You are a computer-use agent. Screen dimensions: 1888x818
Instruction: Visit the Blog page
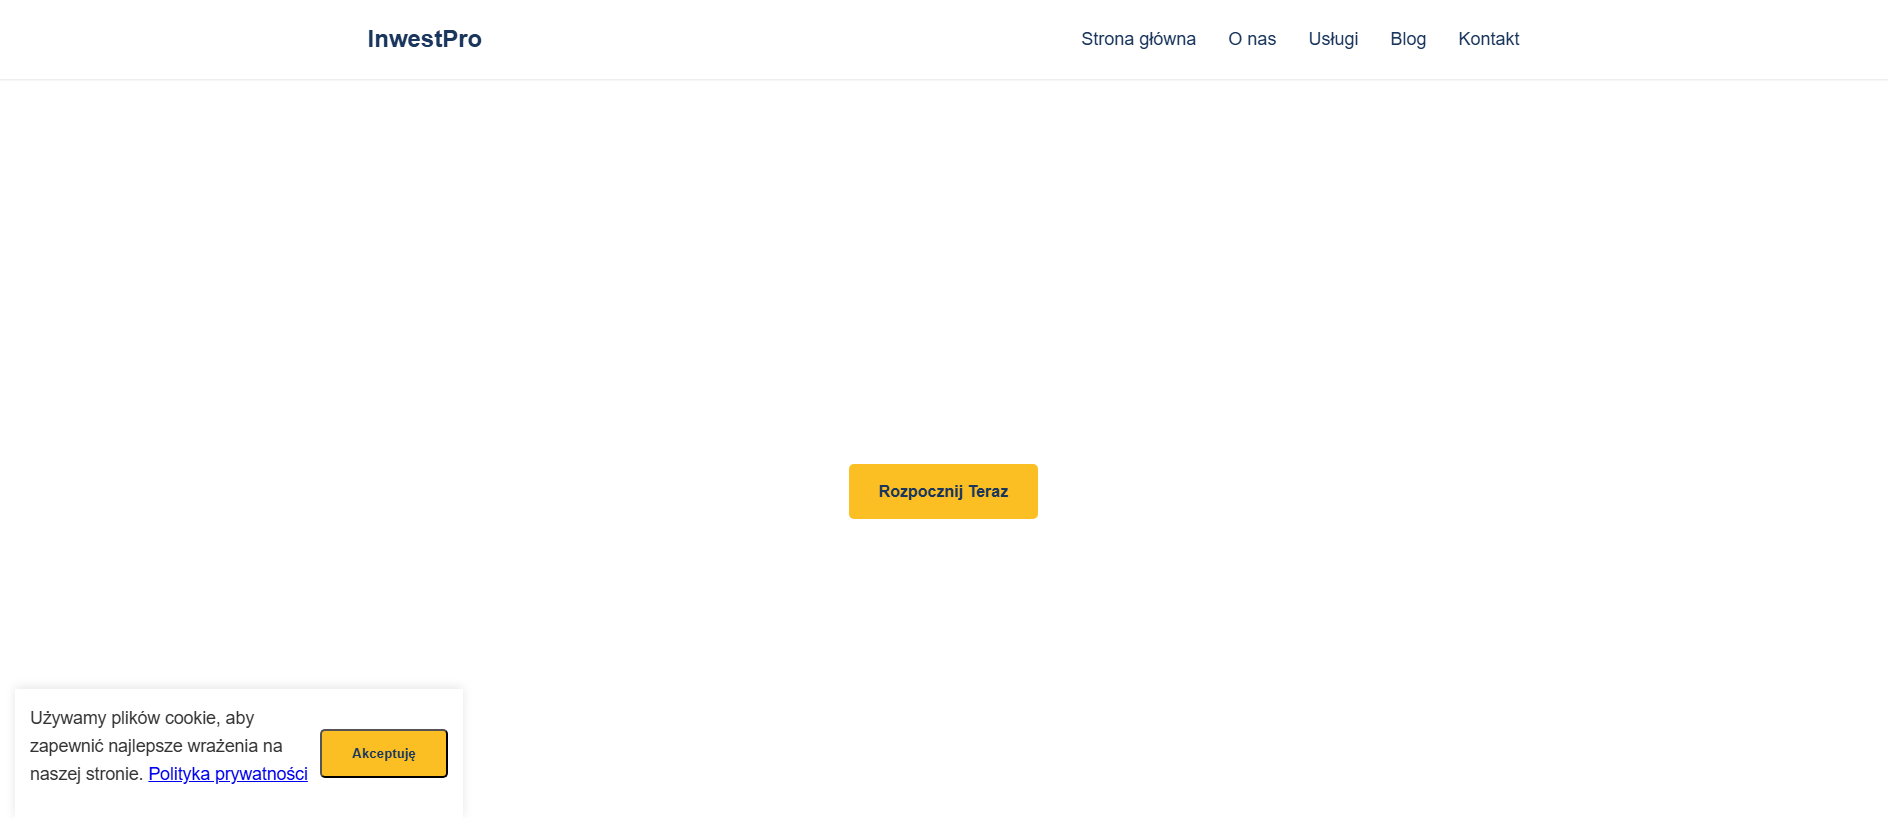point(1408,39)
